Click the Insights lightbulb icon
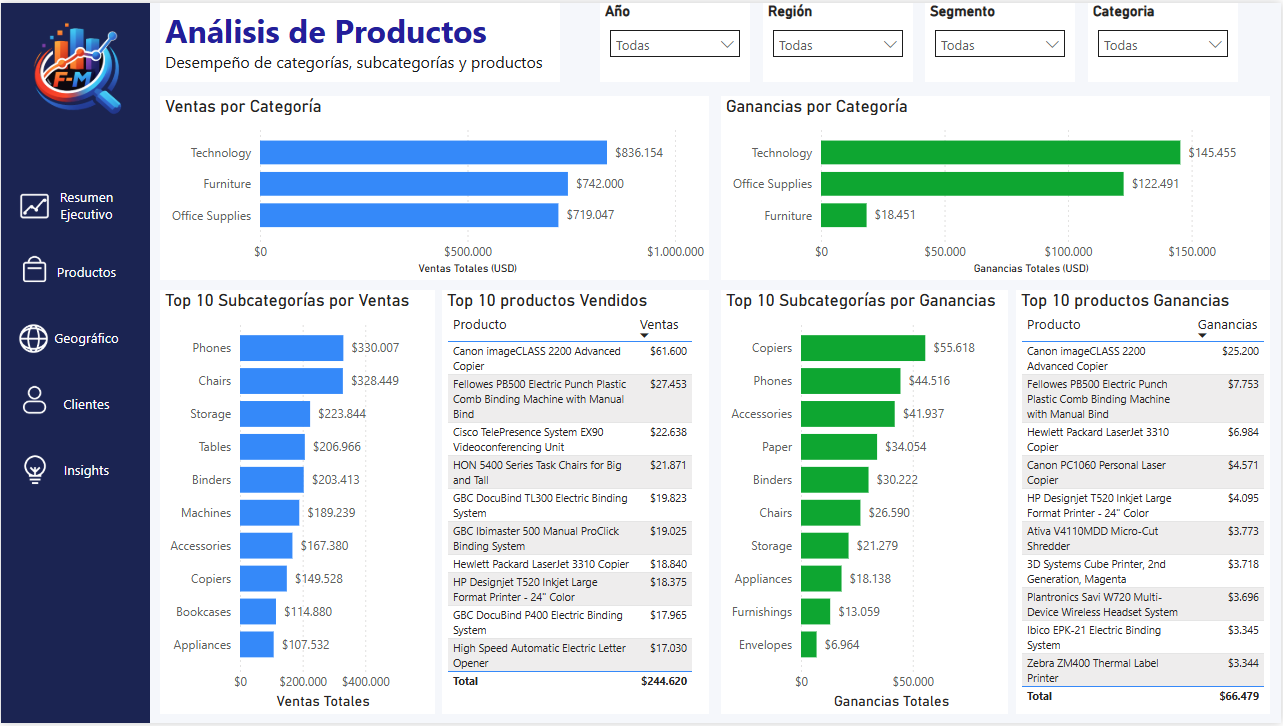The height and width of the screenshot is (726, 1283). click(x=35, y=470)
